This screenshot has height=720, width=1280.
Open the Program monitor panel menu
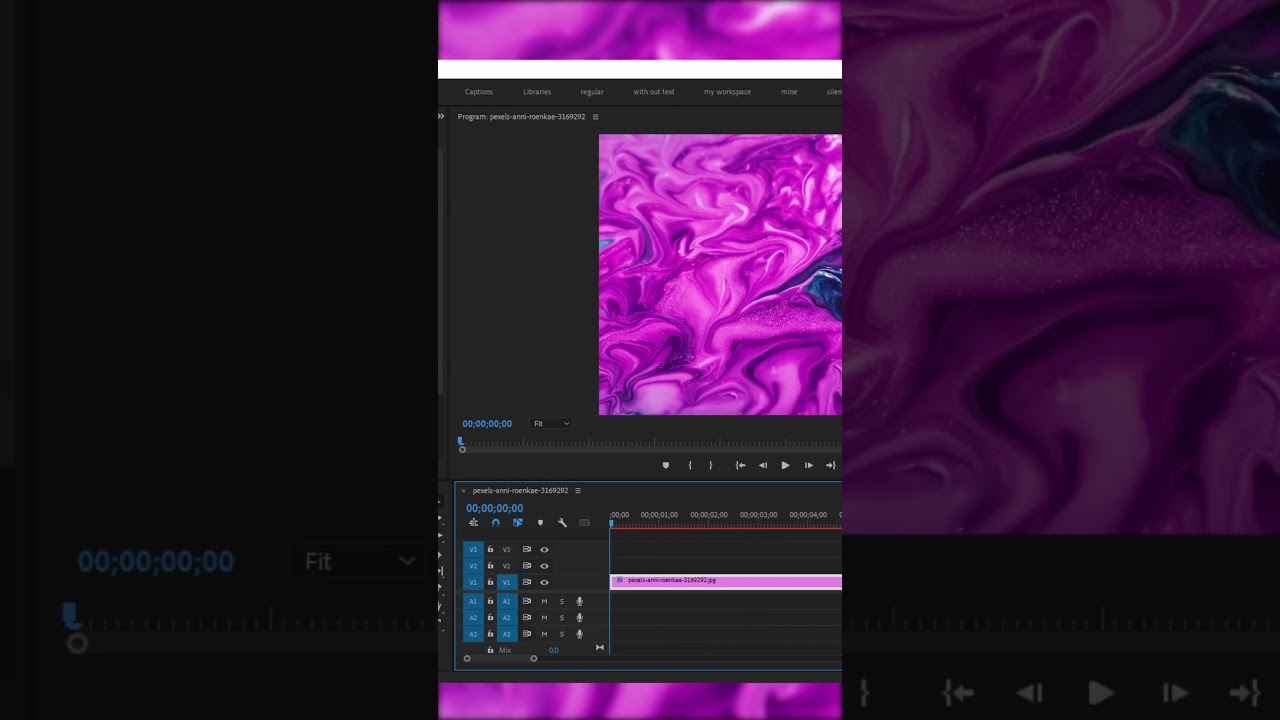click(x=596, y=117)
